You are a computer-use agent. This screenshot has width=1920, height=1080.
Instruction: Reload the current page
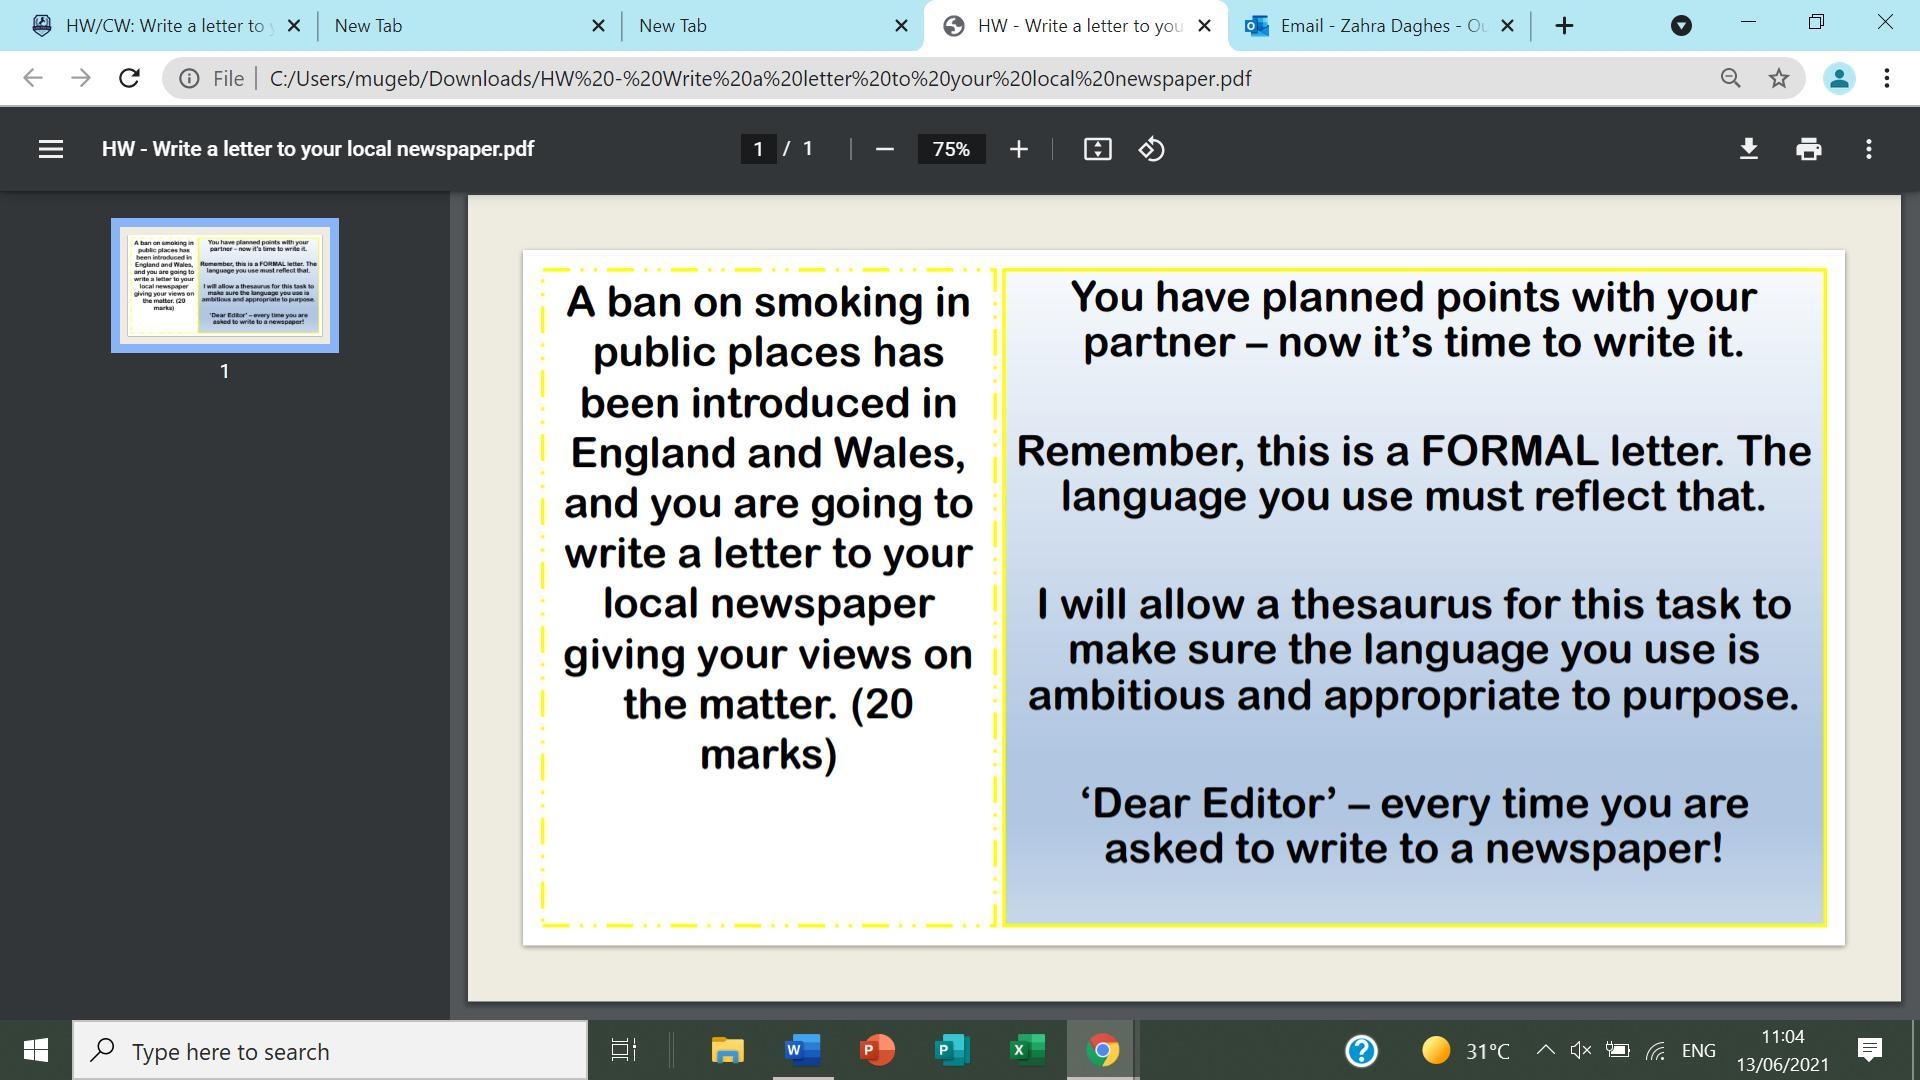(129, 78)
